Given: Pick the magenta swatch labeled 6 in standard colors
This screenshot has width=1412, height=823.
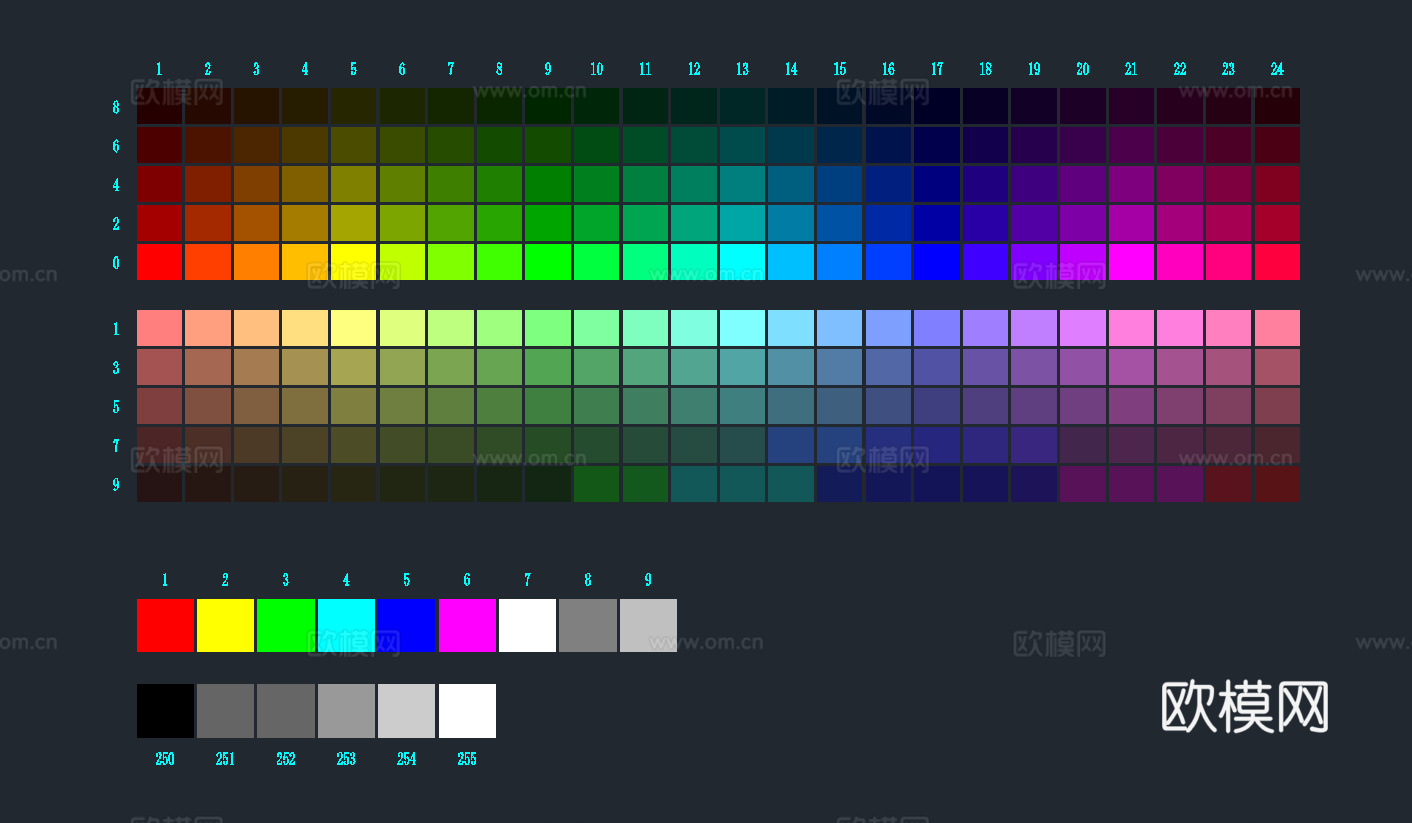Looking at the screenshot, I should 467,625.
